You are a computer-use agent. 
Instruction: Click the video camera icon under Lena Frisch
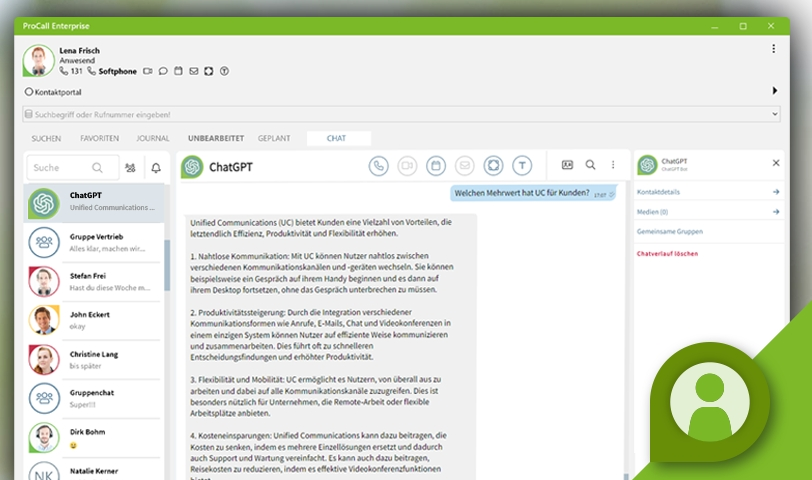148,71
